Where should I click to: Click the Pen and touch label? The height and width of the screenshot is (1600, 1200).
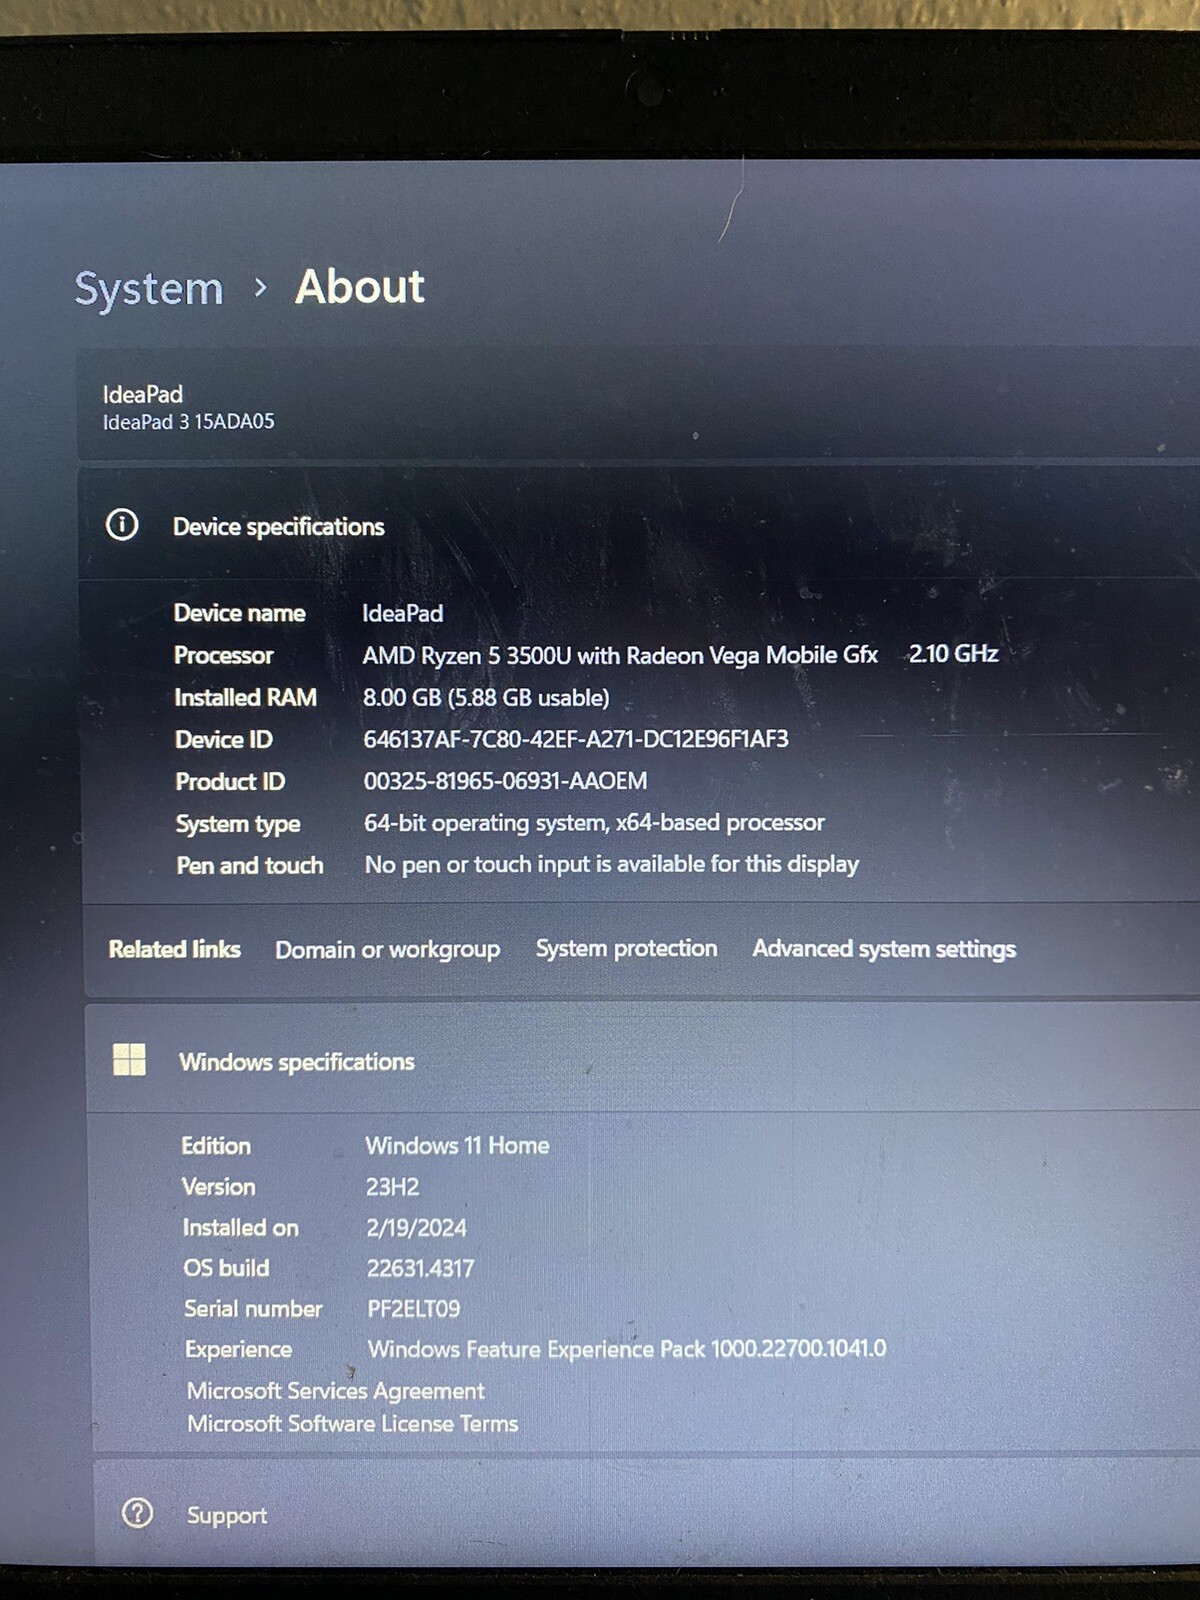(x=250, y=865)
